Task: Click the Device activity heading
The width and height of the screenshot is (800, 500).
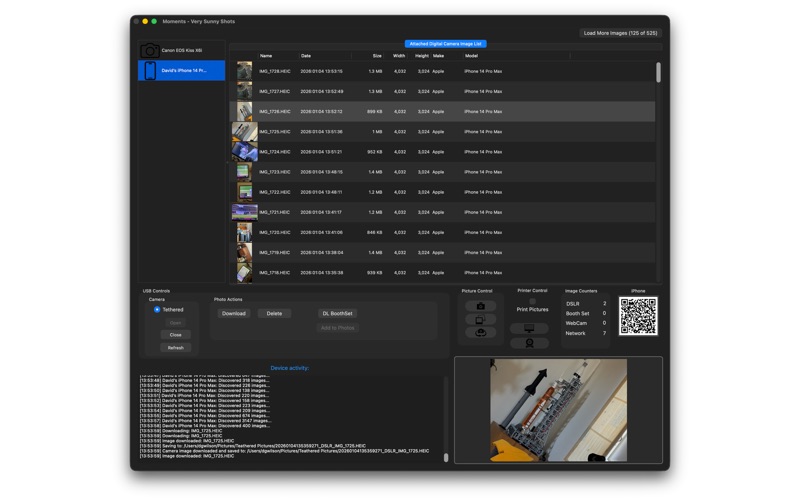Action: click(289, 368)
